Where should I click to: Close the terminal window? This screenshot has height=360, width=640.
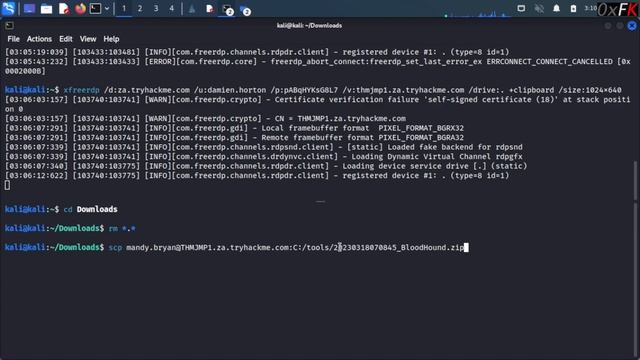632,26
